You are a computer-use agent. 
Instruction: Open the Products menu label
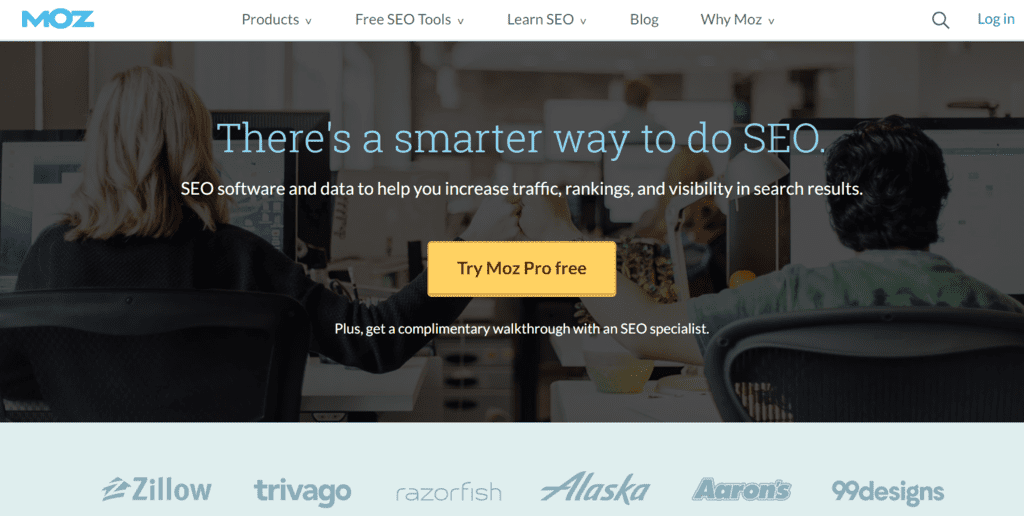(x=270, y=20)
